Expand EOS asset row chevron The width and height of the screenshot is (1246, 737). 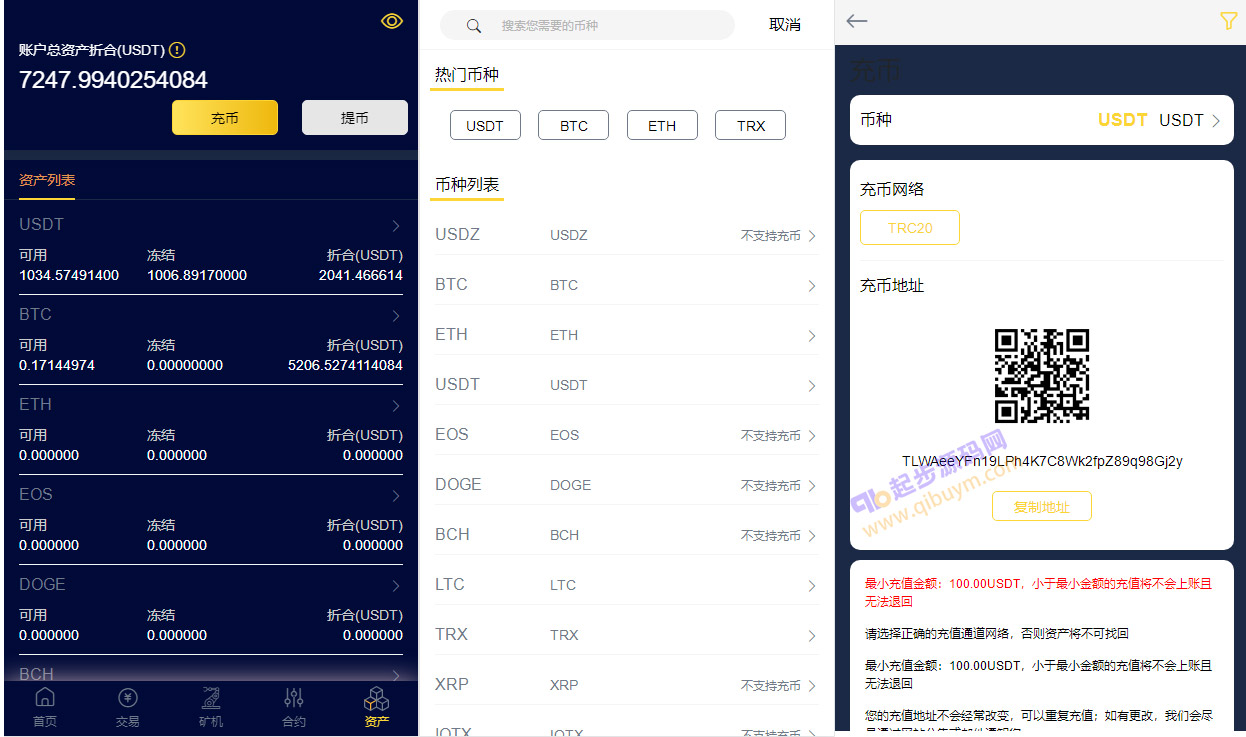(396, 496)
